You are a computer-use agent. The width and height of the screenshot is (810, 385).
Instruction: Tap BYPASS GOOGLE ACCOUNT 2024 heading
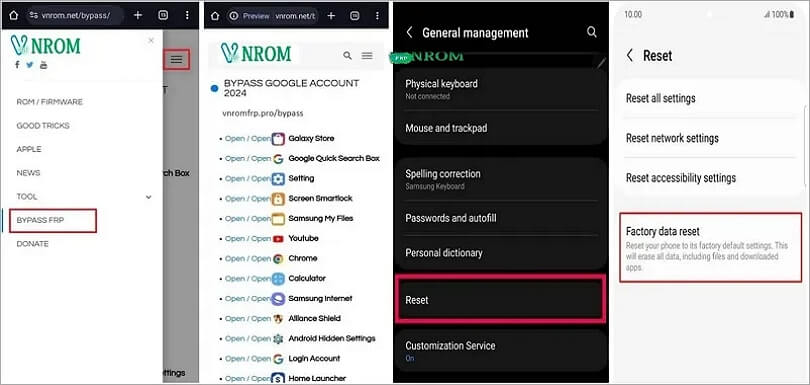click(x=291, y=88)
